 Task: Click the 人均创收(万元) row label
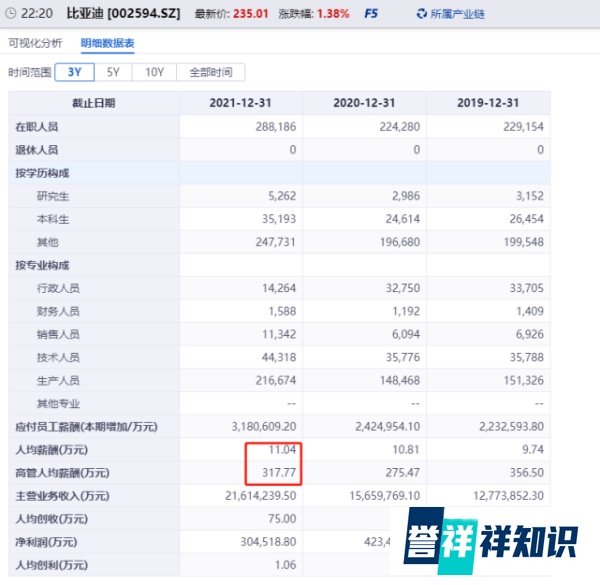tap(52, 519)
